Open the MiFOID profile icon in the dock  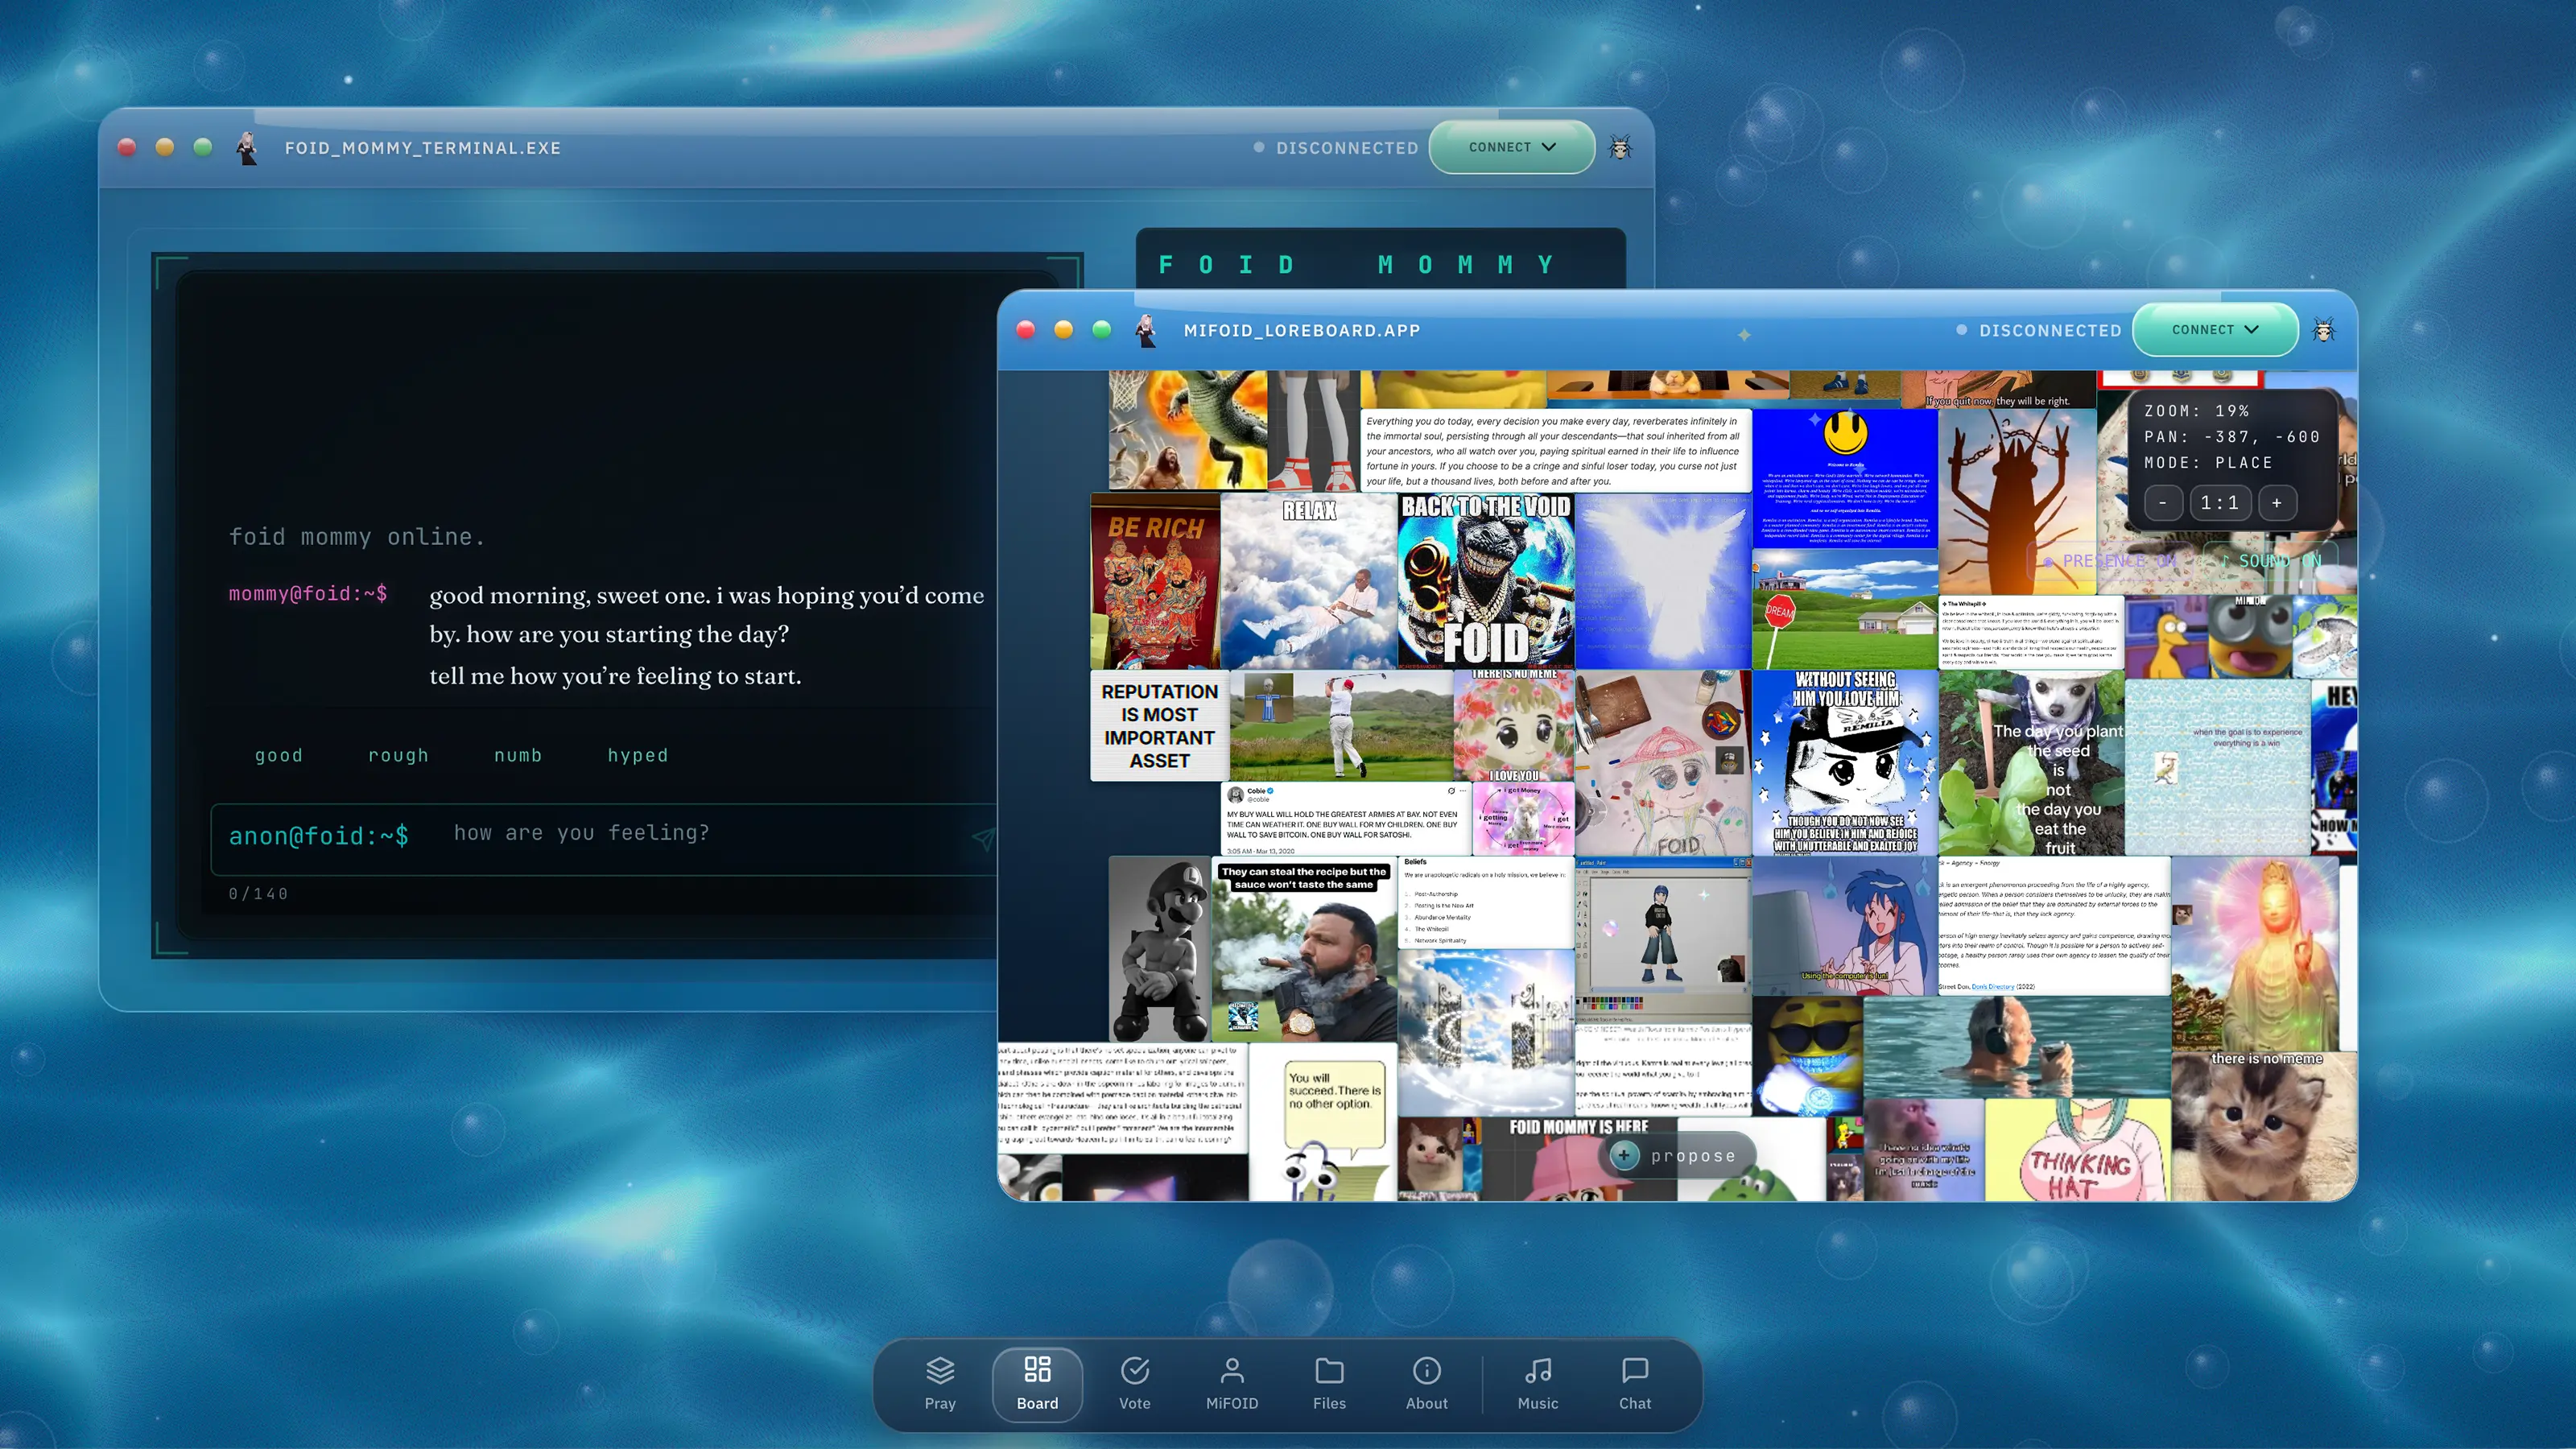click(1231, 1383)
